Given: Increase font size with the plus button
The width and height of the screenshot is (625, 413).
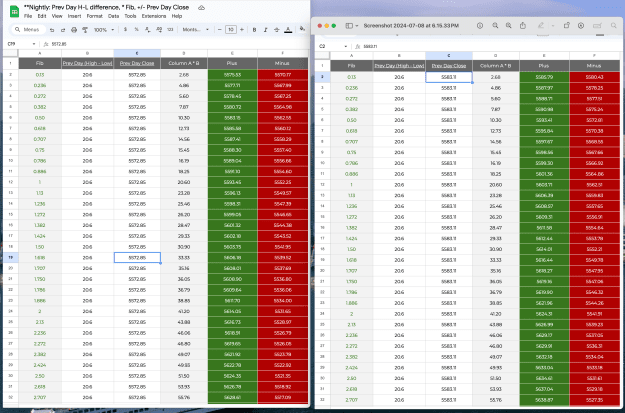Looking at the screenshot, I should 242,30.
